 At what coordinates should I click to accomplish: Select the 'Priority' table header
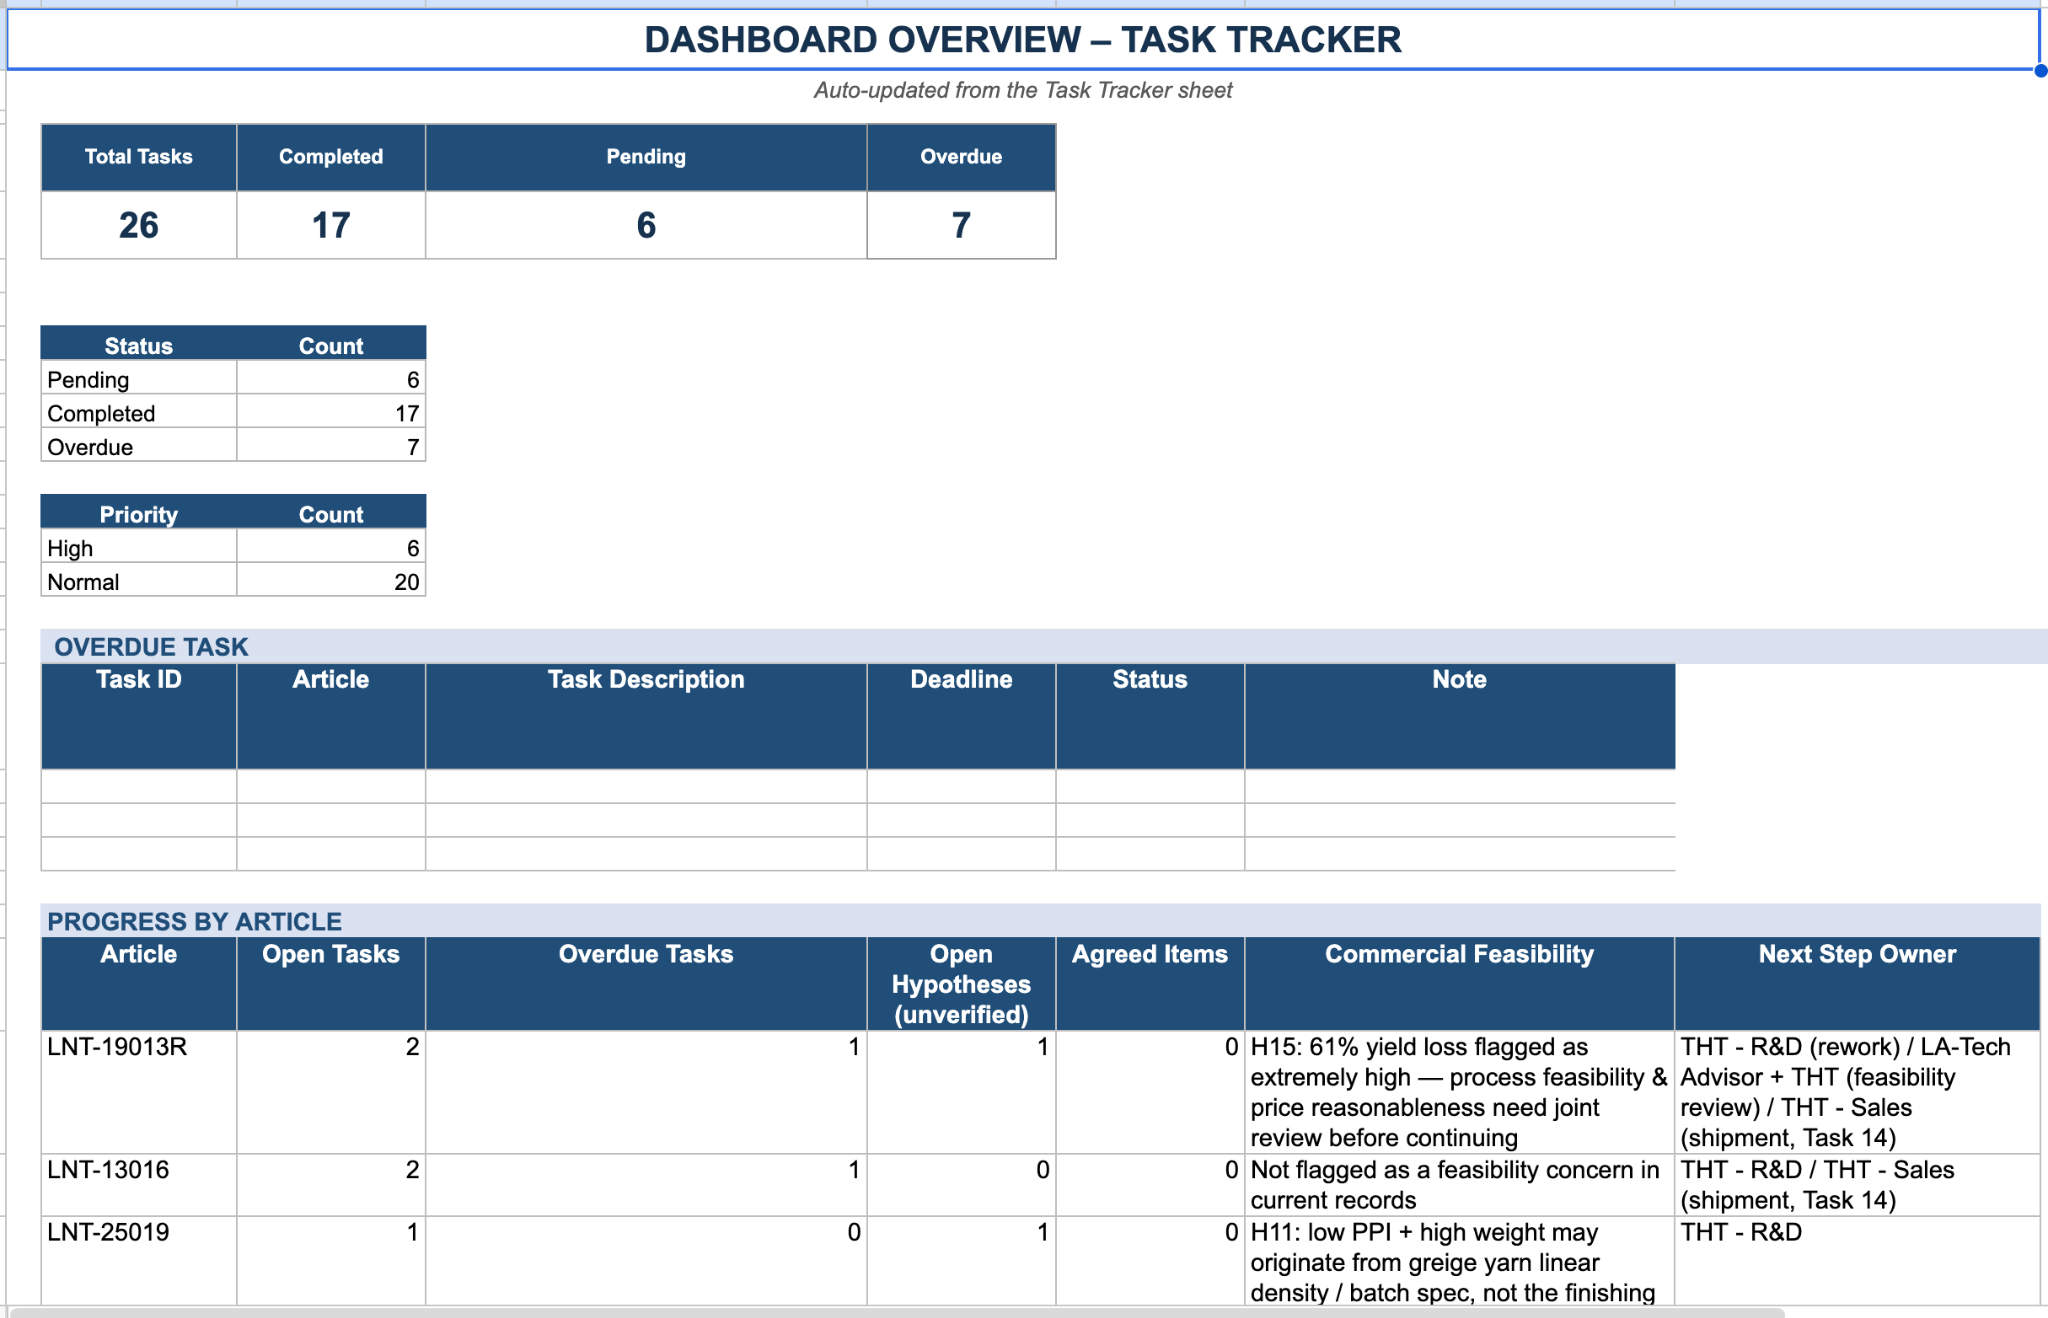(x=139, y=514)
